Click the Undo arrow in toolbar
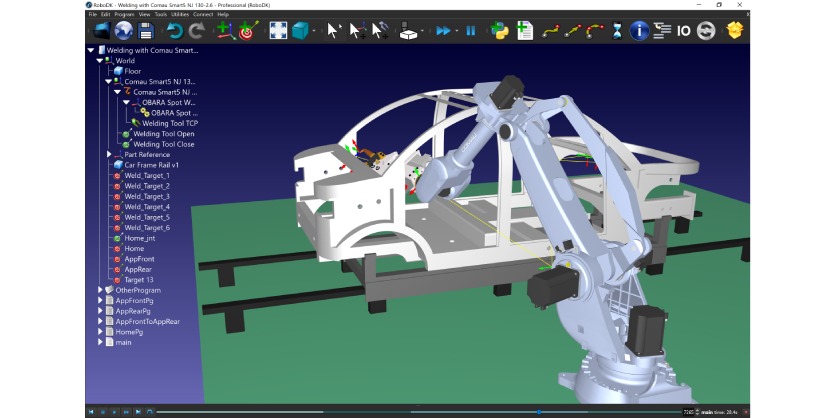 [175, 31]
